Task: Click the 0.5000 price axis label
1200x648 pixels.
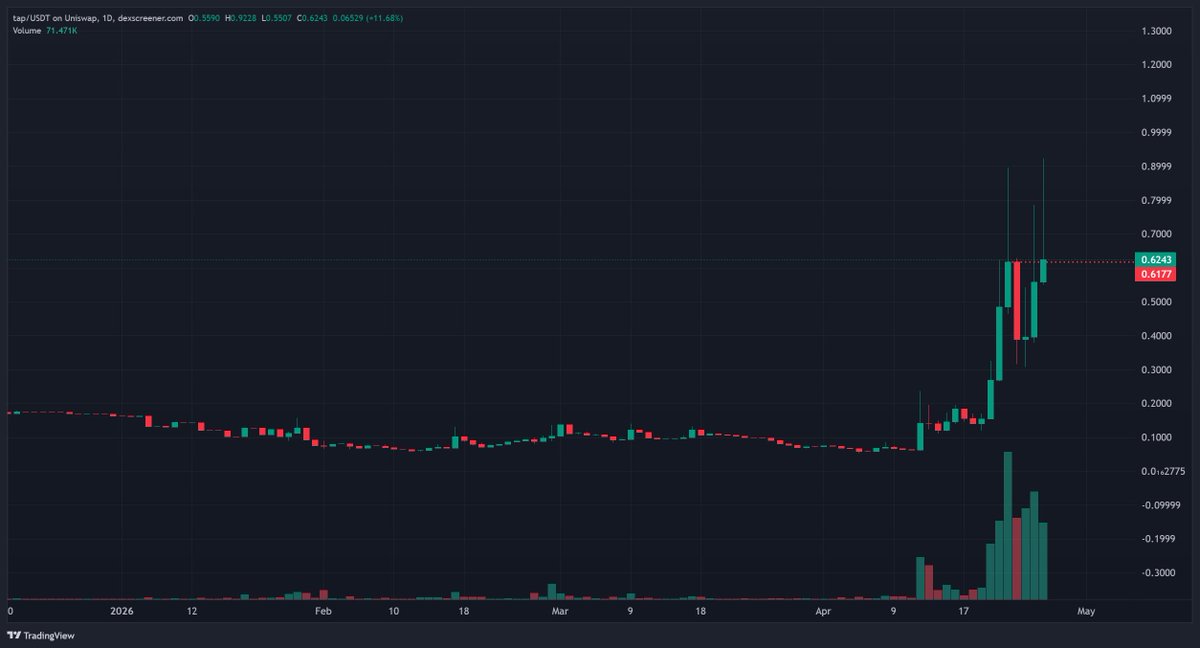Action: pos(1156,302)
